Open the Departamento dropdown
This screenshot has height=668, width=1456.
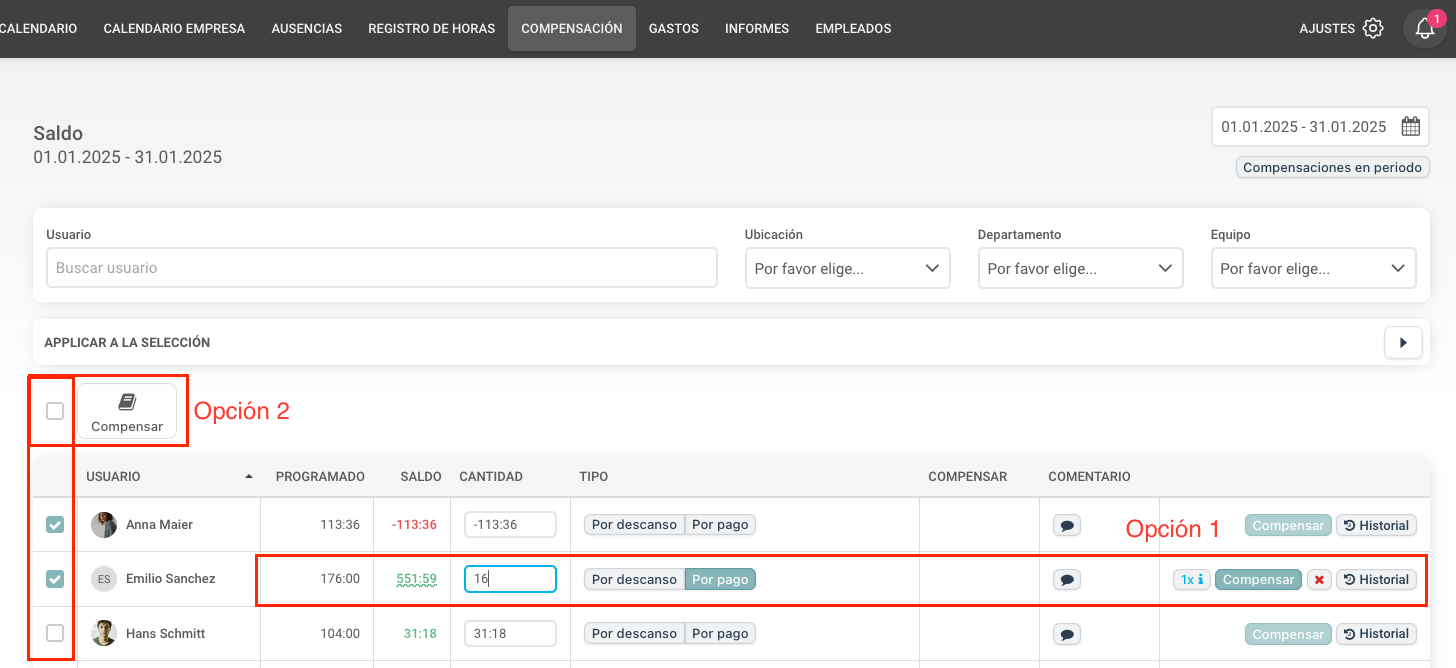click(1080, 268)
